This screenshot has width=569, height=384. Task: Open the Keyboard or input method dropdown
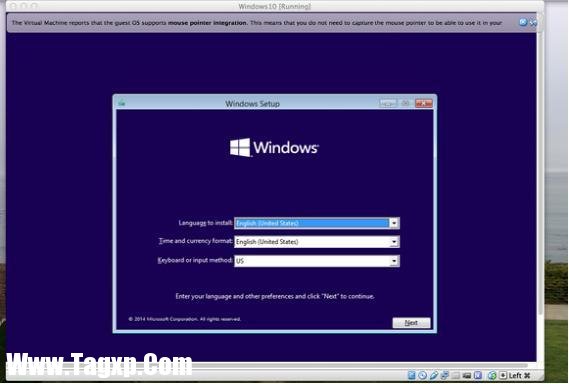[394, 261]
